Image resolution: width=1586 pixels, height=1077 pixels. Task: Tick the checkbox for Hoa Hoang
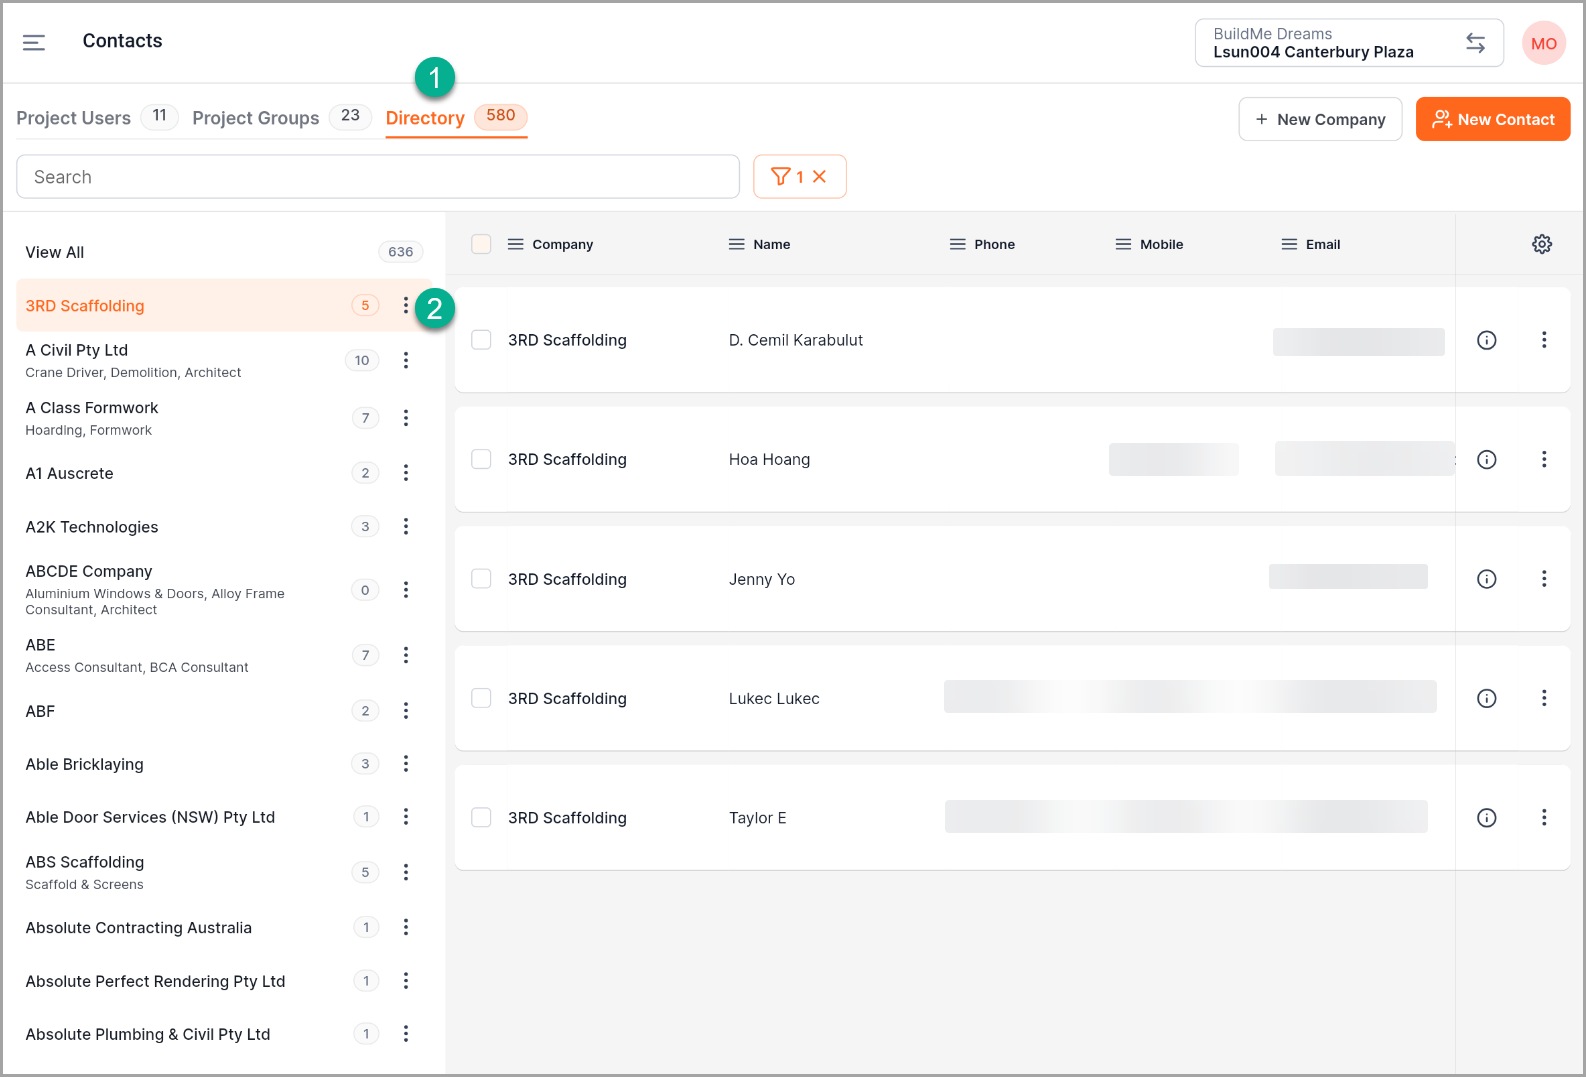[481, 459]
